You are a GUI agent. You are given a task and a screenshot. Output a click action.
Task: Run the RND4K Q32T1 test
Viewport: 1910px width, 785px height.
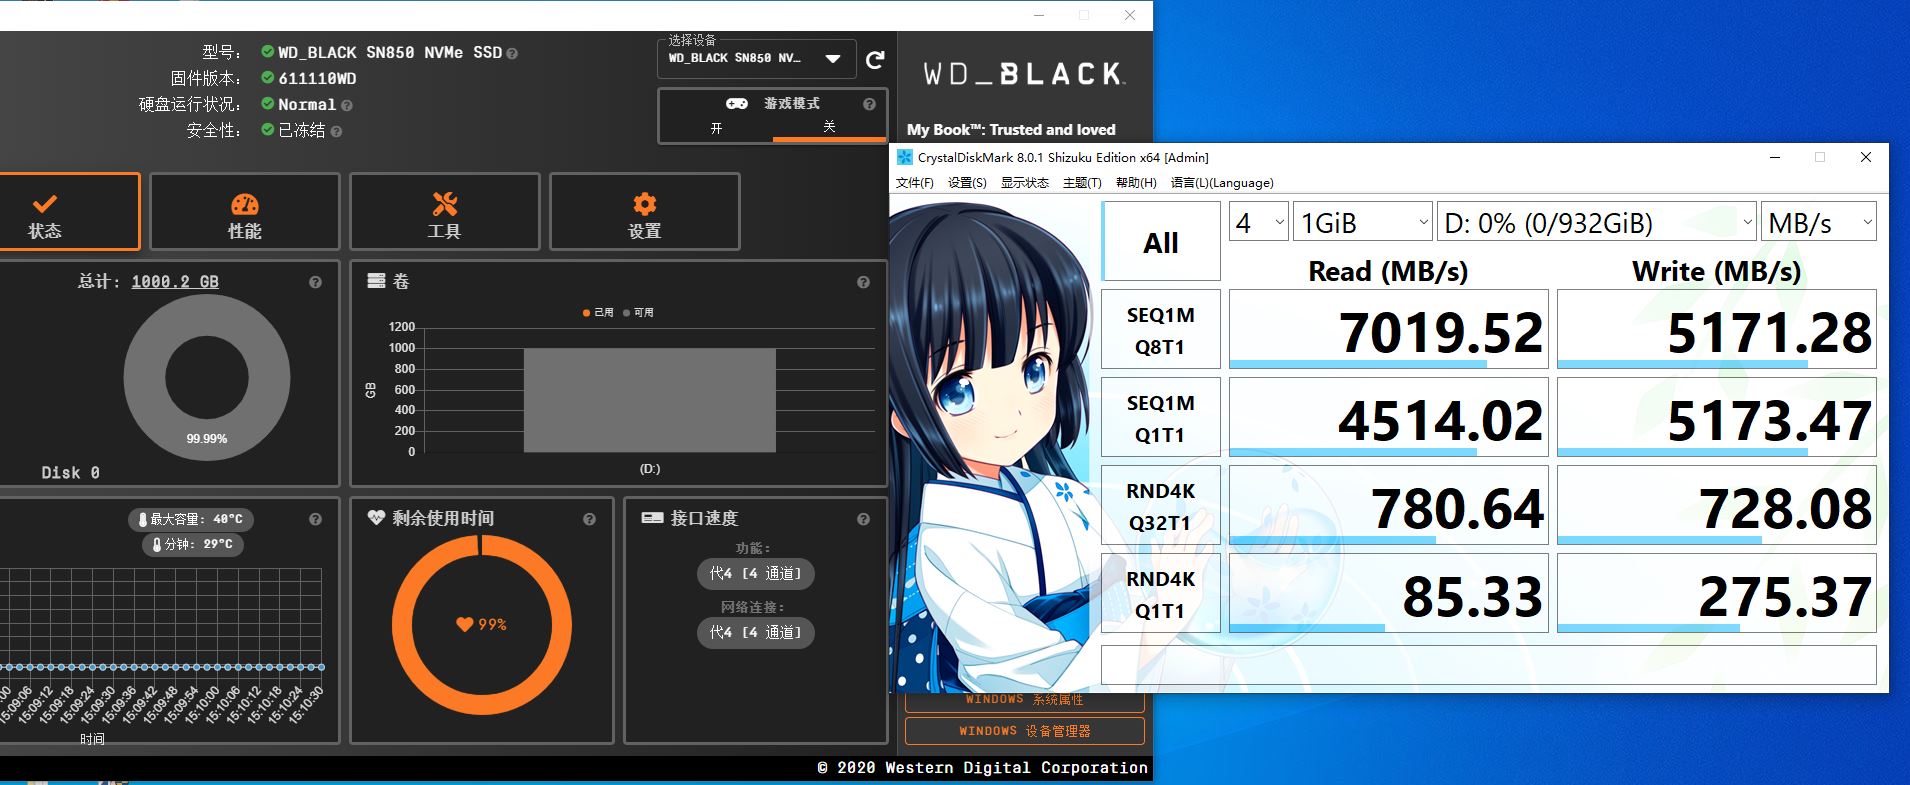pos(1161,506)
